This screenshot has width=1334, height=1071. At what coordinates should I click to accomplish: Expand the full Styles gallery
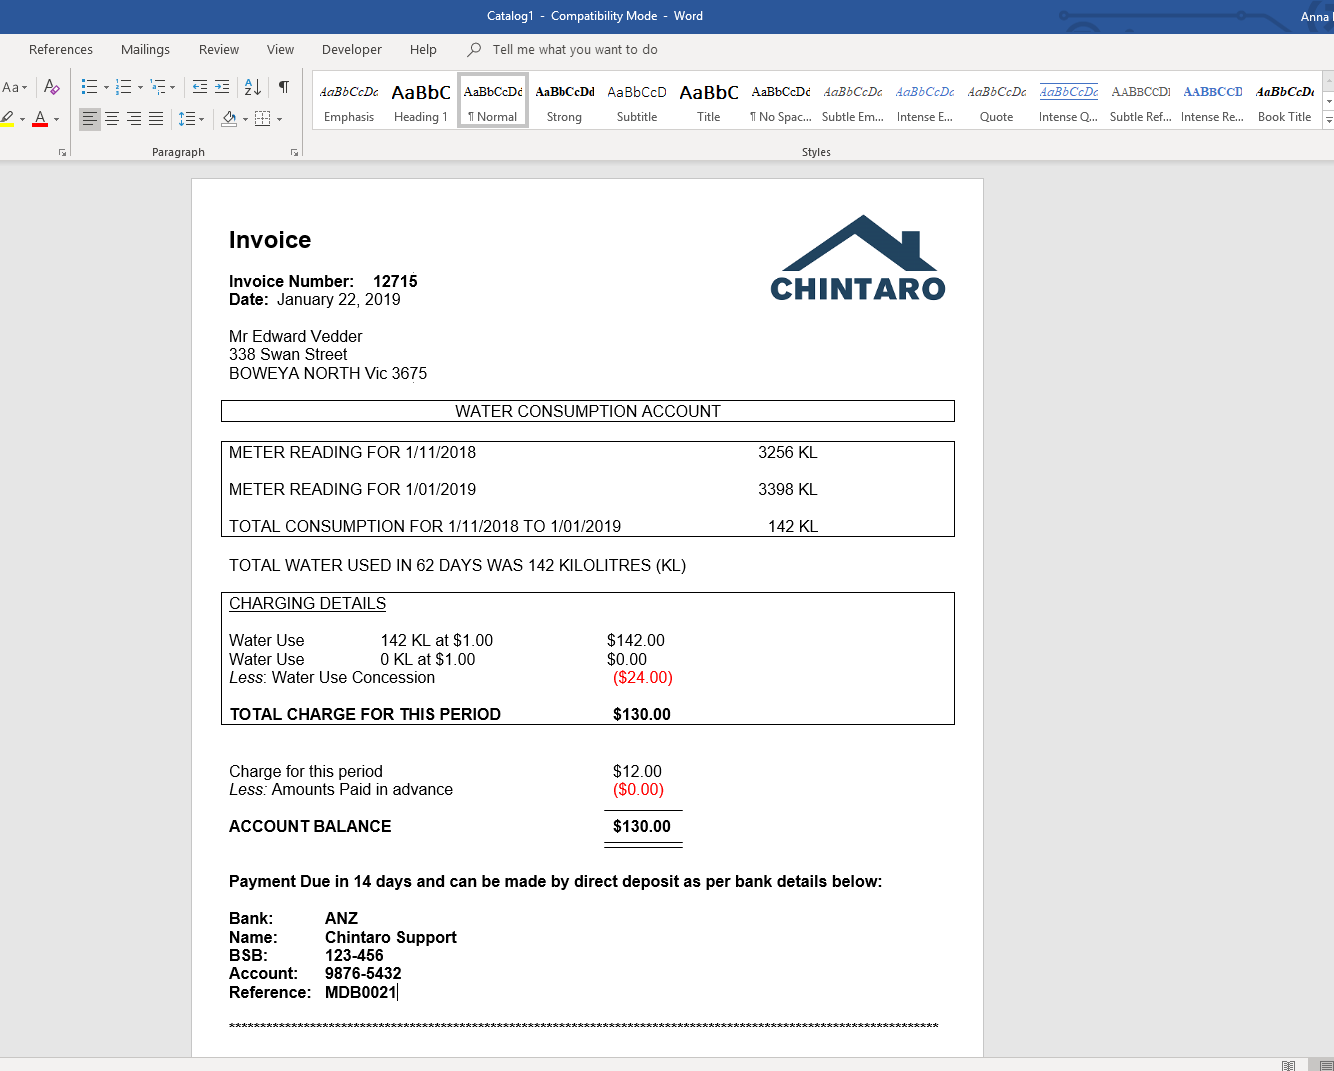tap(1328, 120)
